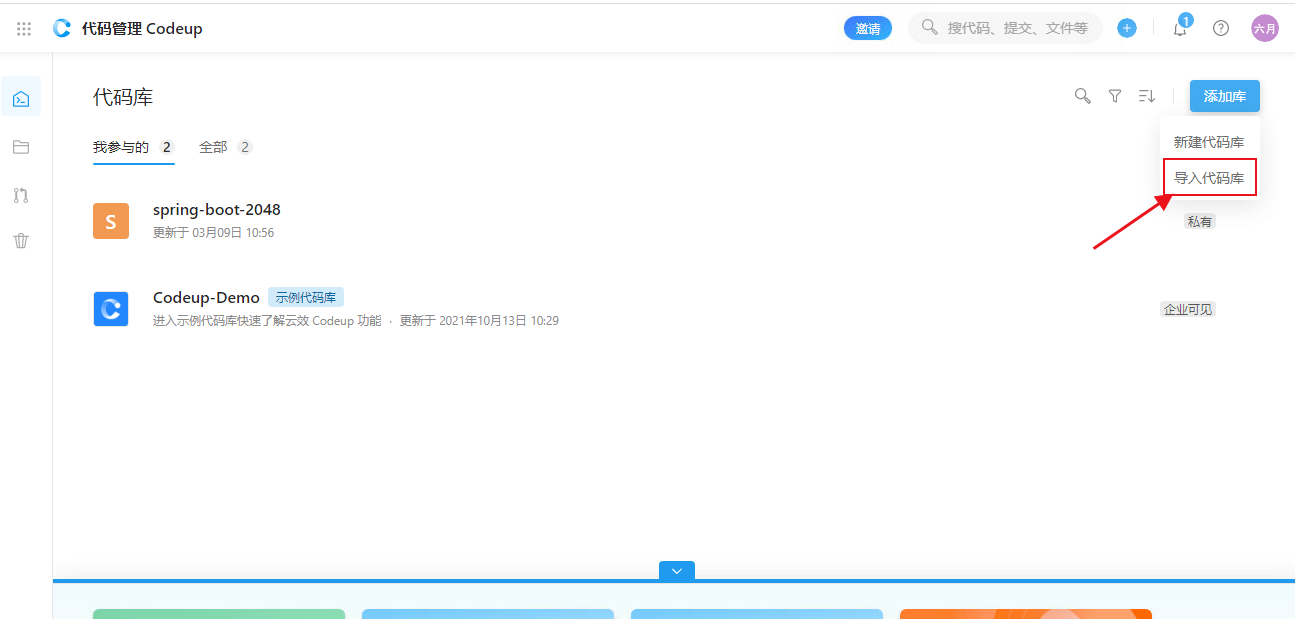Viewport: 1295px width, 619px height.
Task: Expand the bottom panel chevron toggle
Action: (x=677, y=571)
